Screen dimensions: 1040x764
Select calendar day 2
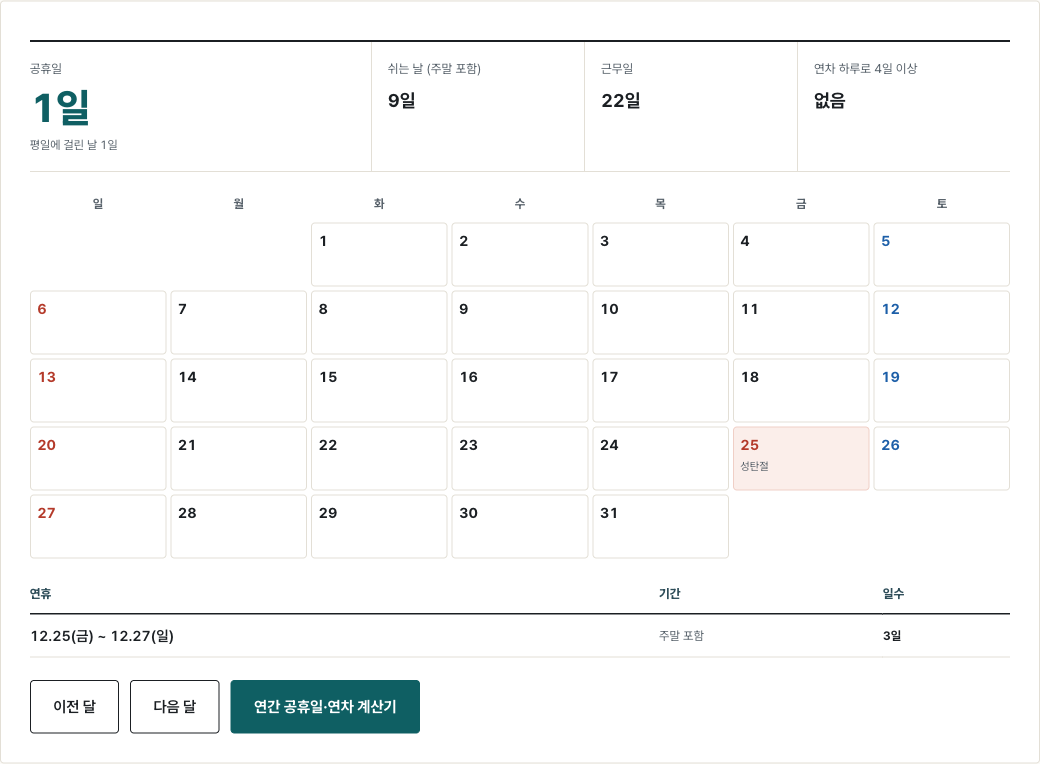click(x=520, y=255)
